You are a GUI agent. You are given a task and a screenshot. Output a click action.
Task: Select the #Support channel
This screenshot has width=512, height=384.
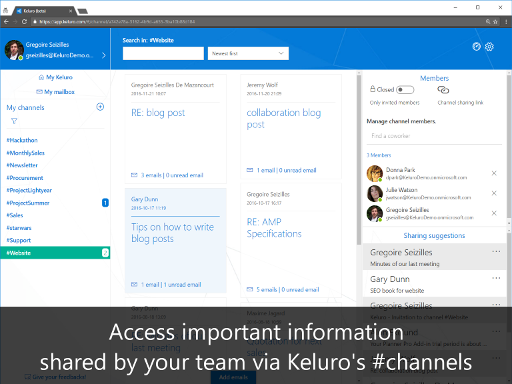[x=19, y=240]
